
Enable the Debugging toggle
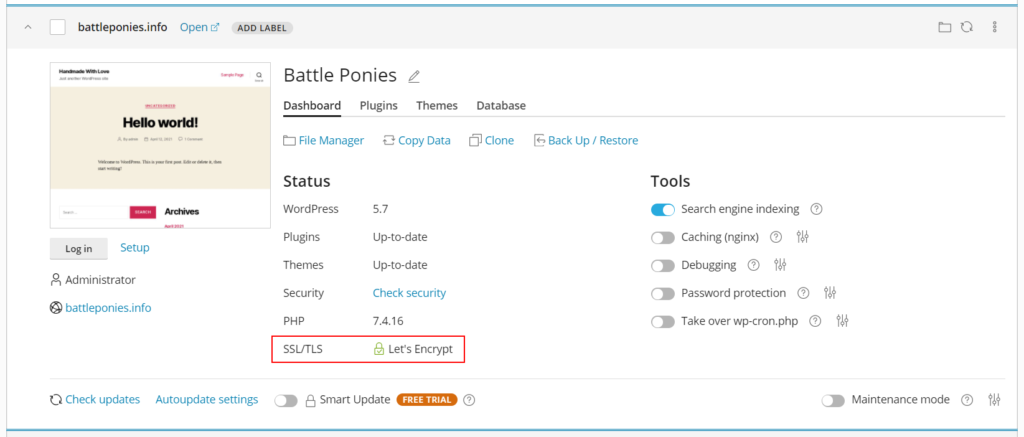click(663, 266)
